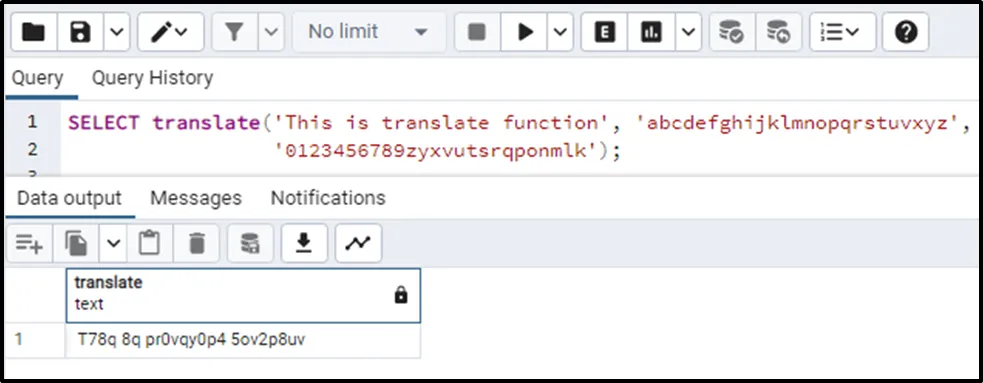This screenshot has height=383, width=983.
Task: Switch to the Query History tab
Action: (152, 78)
